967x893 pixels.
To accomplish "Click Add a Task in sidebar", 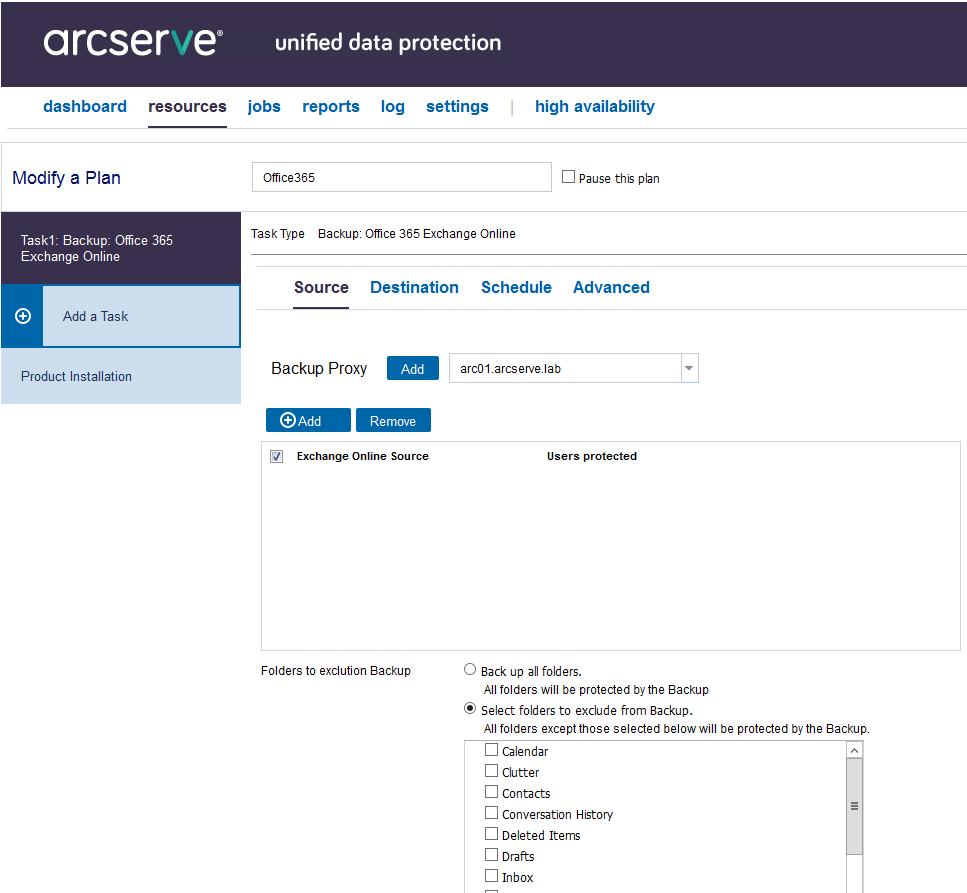I will point(141,316).
